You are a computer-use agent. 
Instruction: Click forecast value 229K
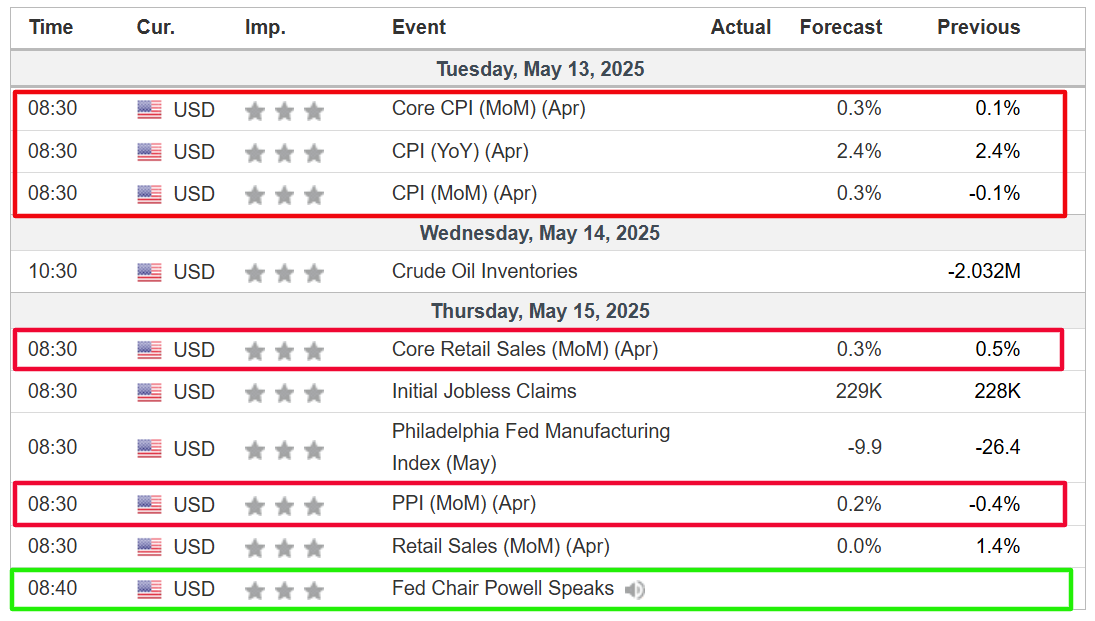[x=859, y=392]
